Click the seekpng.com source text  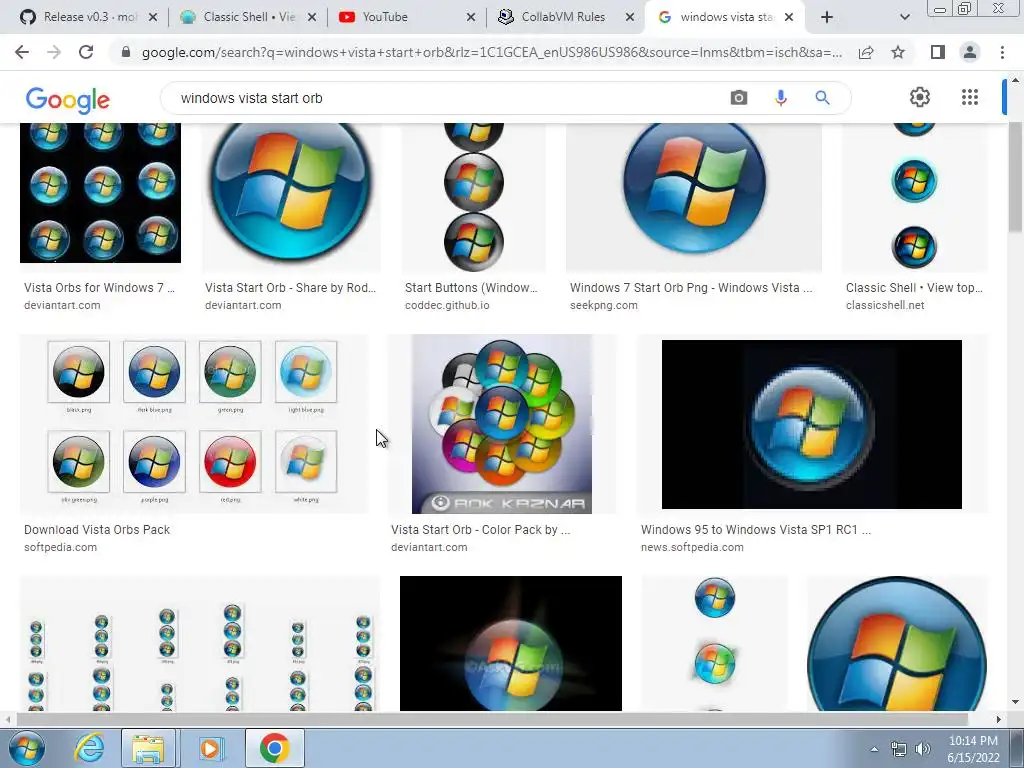pos(603,305)
